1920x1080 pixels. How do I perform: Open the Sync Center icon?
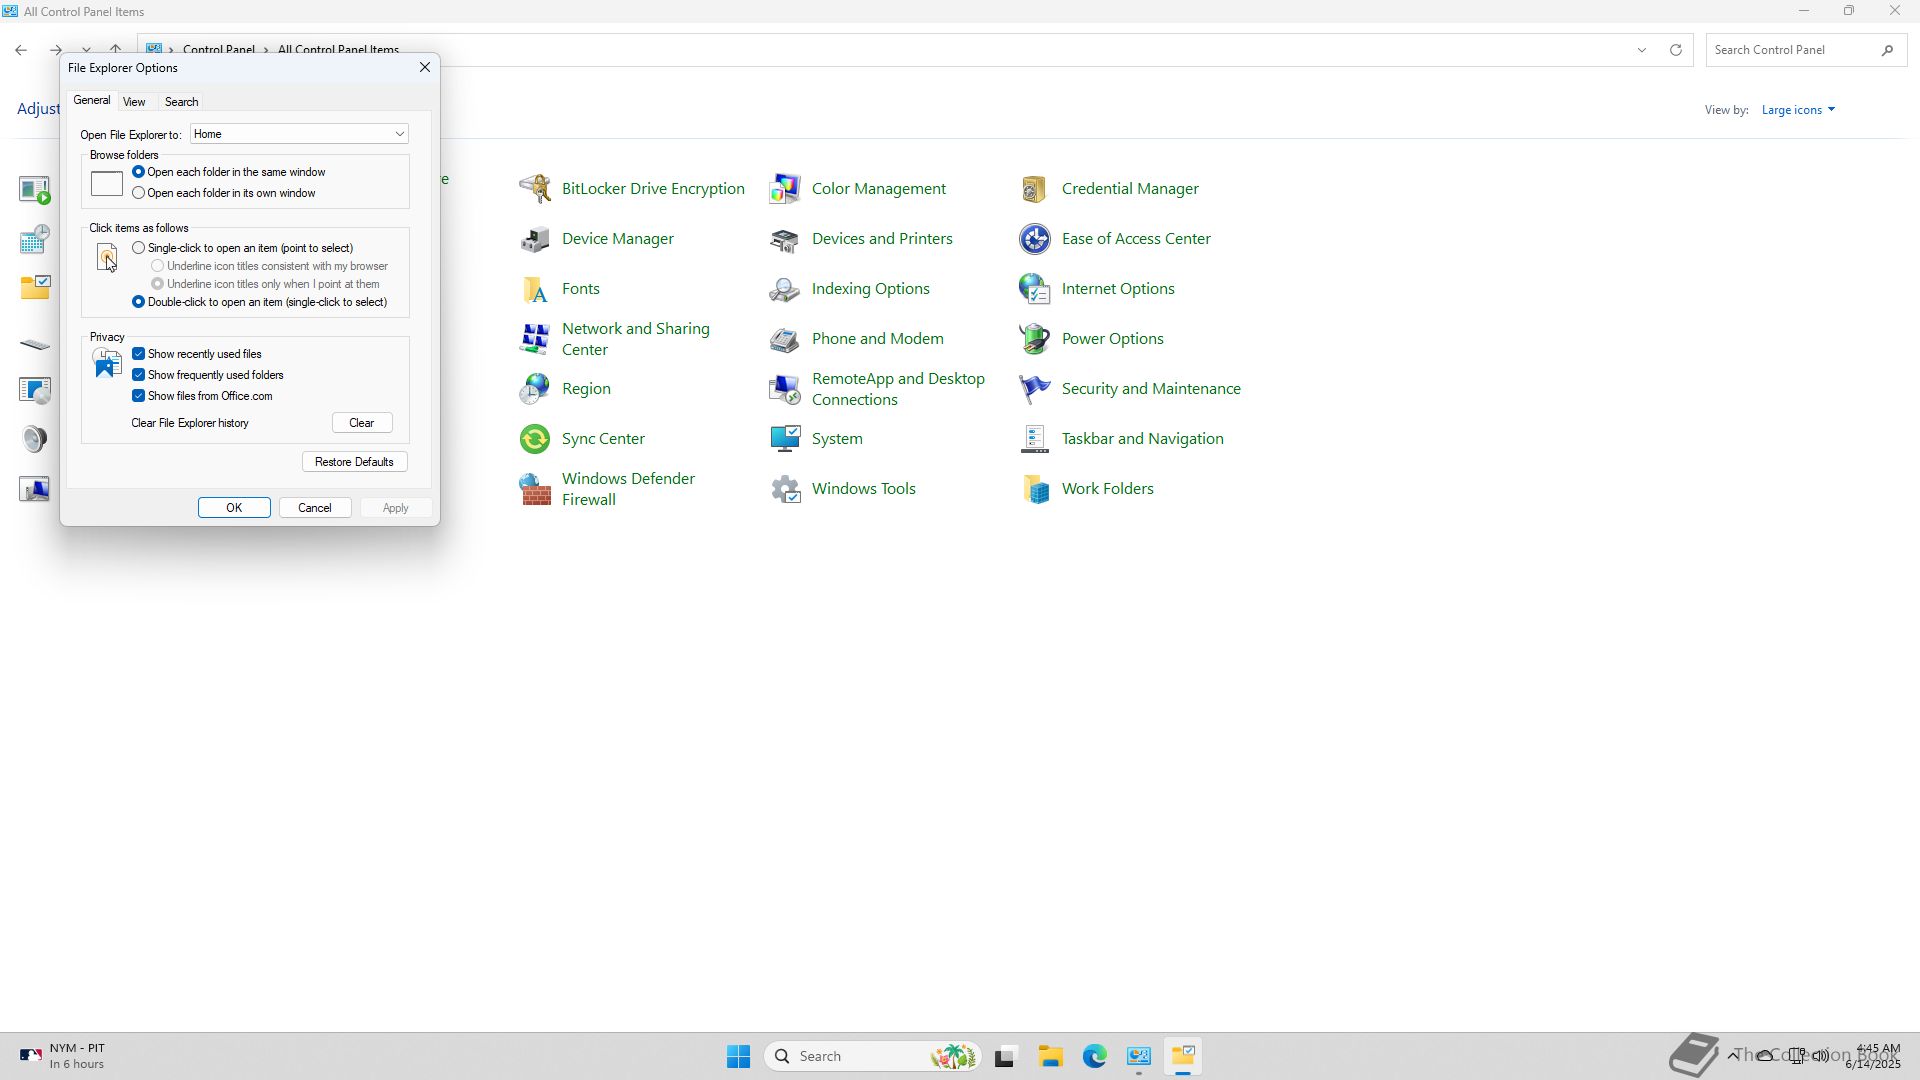(535, 439)
